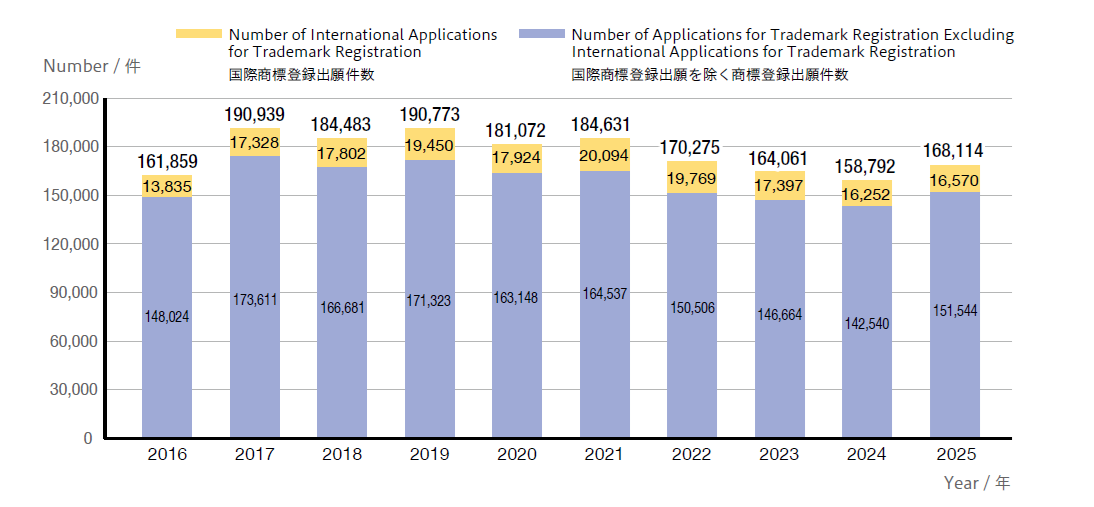Click the 210,000 y-axis tick label

70,99
